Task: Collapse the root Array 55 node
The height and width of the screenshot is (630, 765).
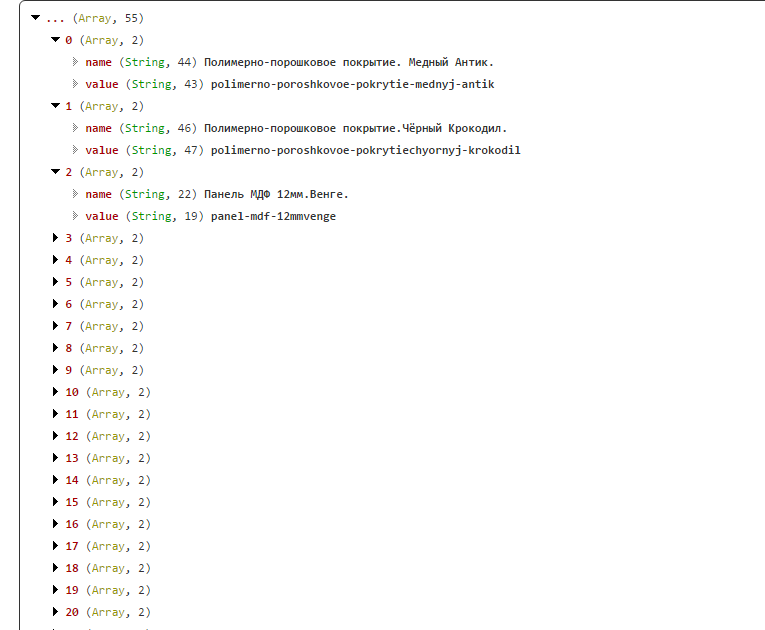Action: pyautogui.click(x=36, y=18)
